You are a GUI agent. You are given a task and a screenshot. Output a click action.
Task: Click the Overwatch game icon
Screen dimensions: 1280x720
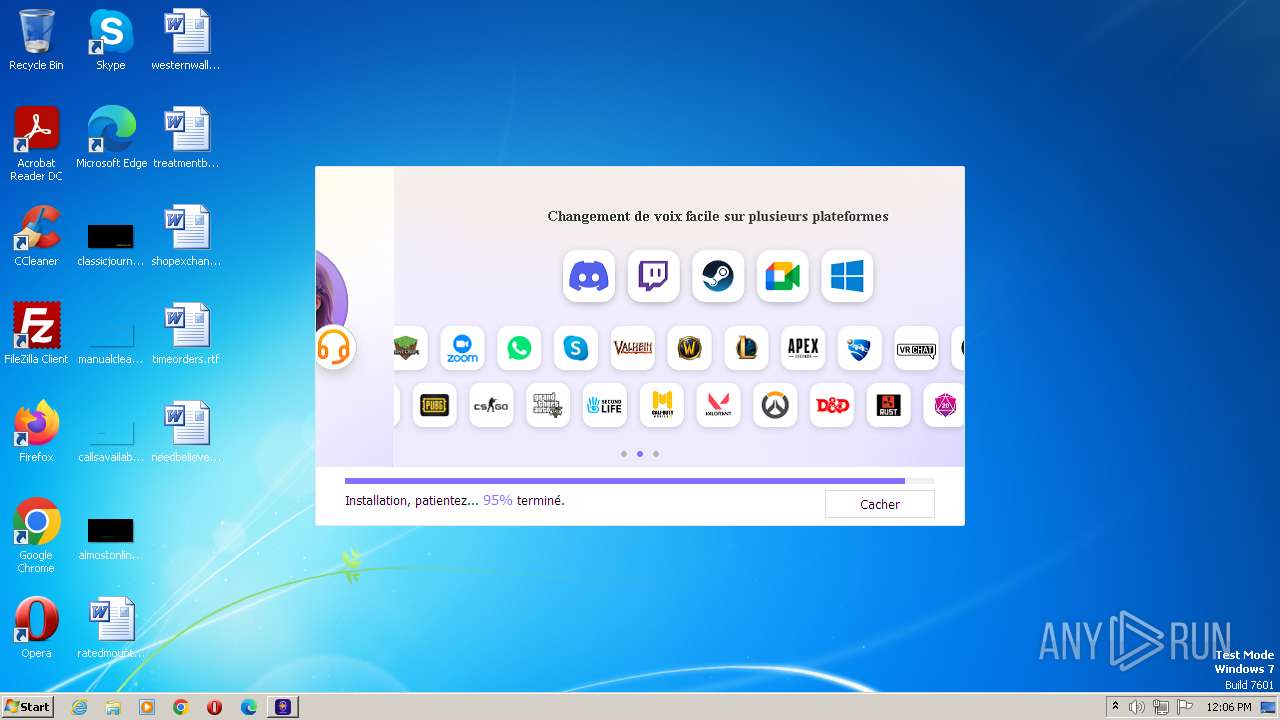coord(775,405)
